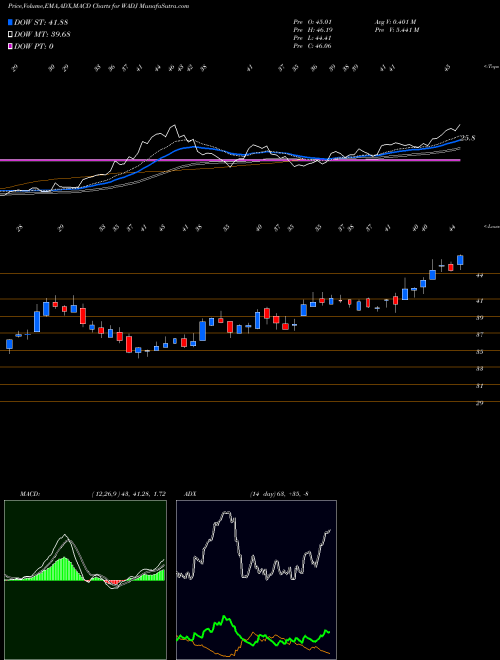Select the 'Pre H: 46.19' high value

[x=312, y=30]
